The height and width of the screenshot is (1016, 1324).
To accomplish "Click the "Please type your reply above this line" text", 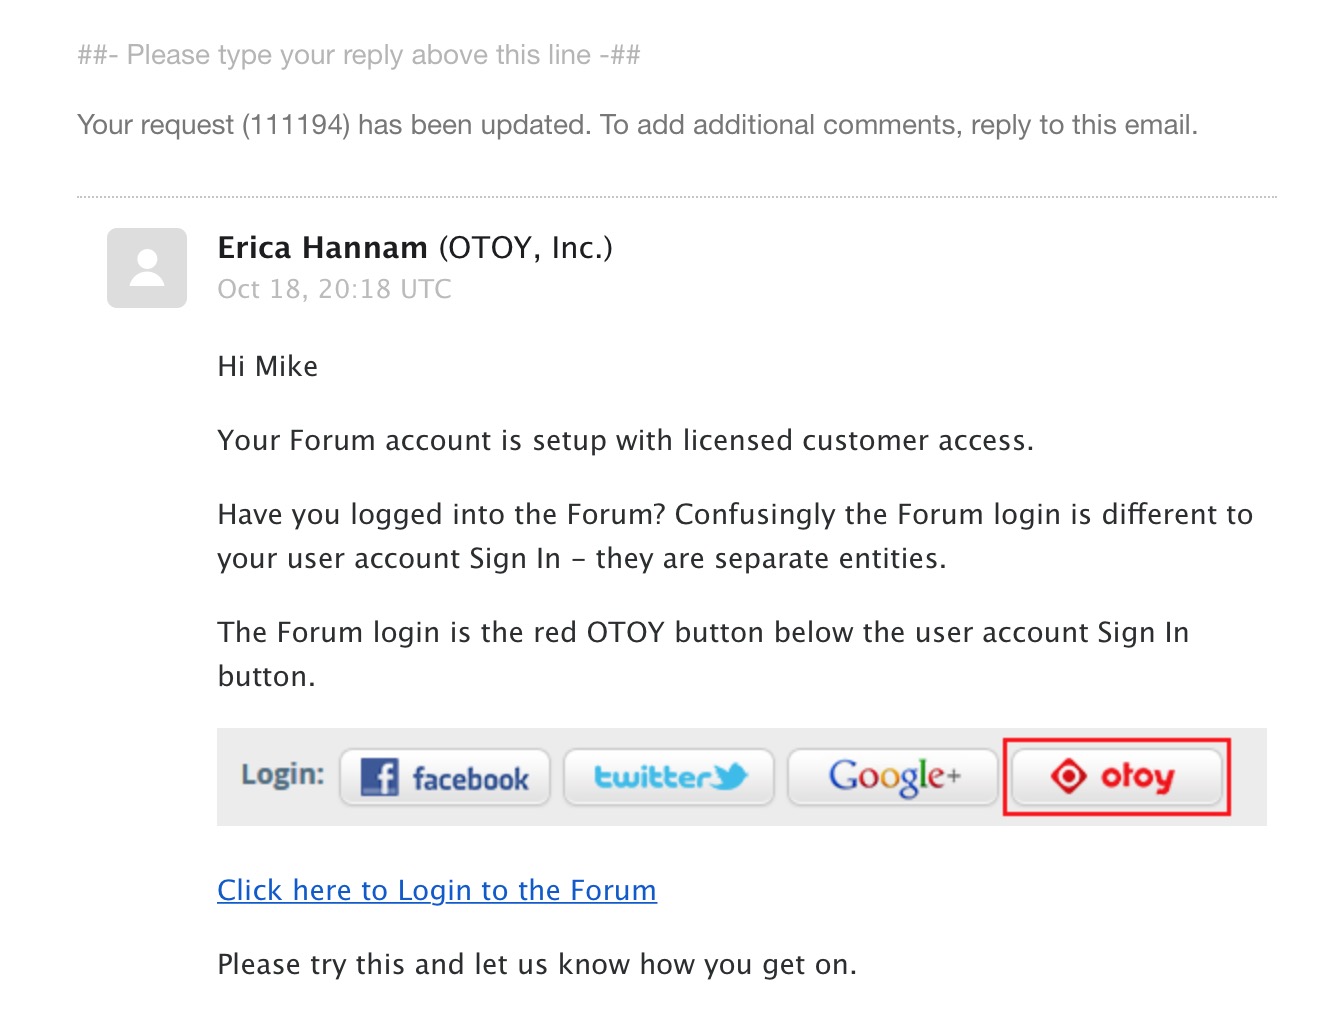I will tap(359, 55).
